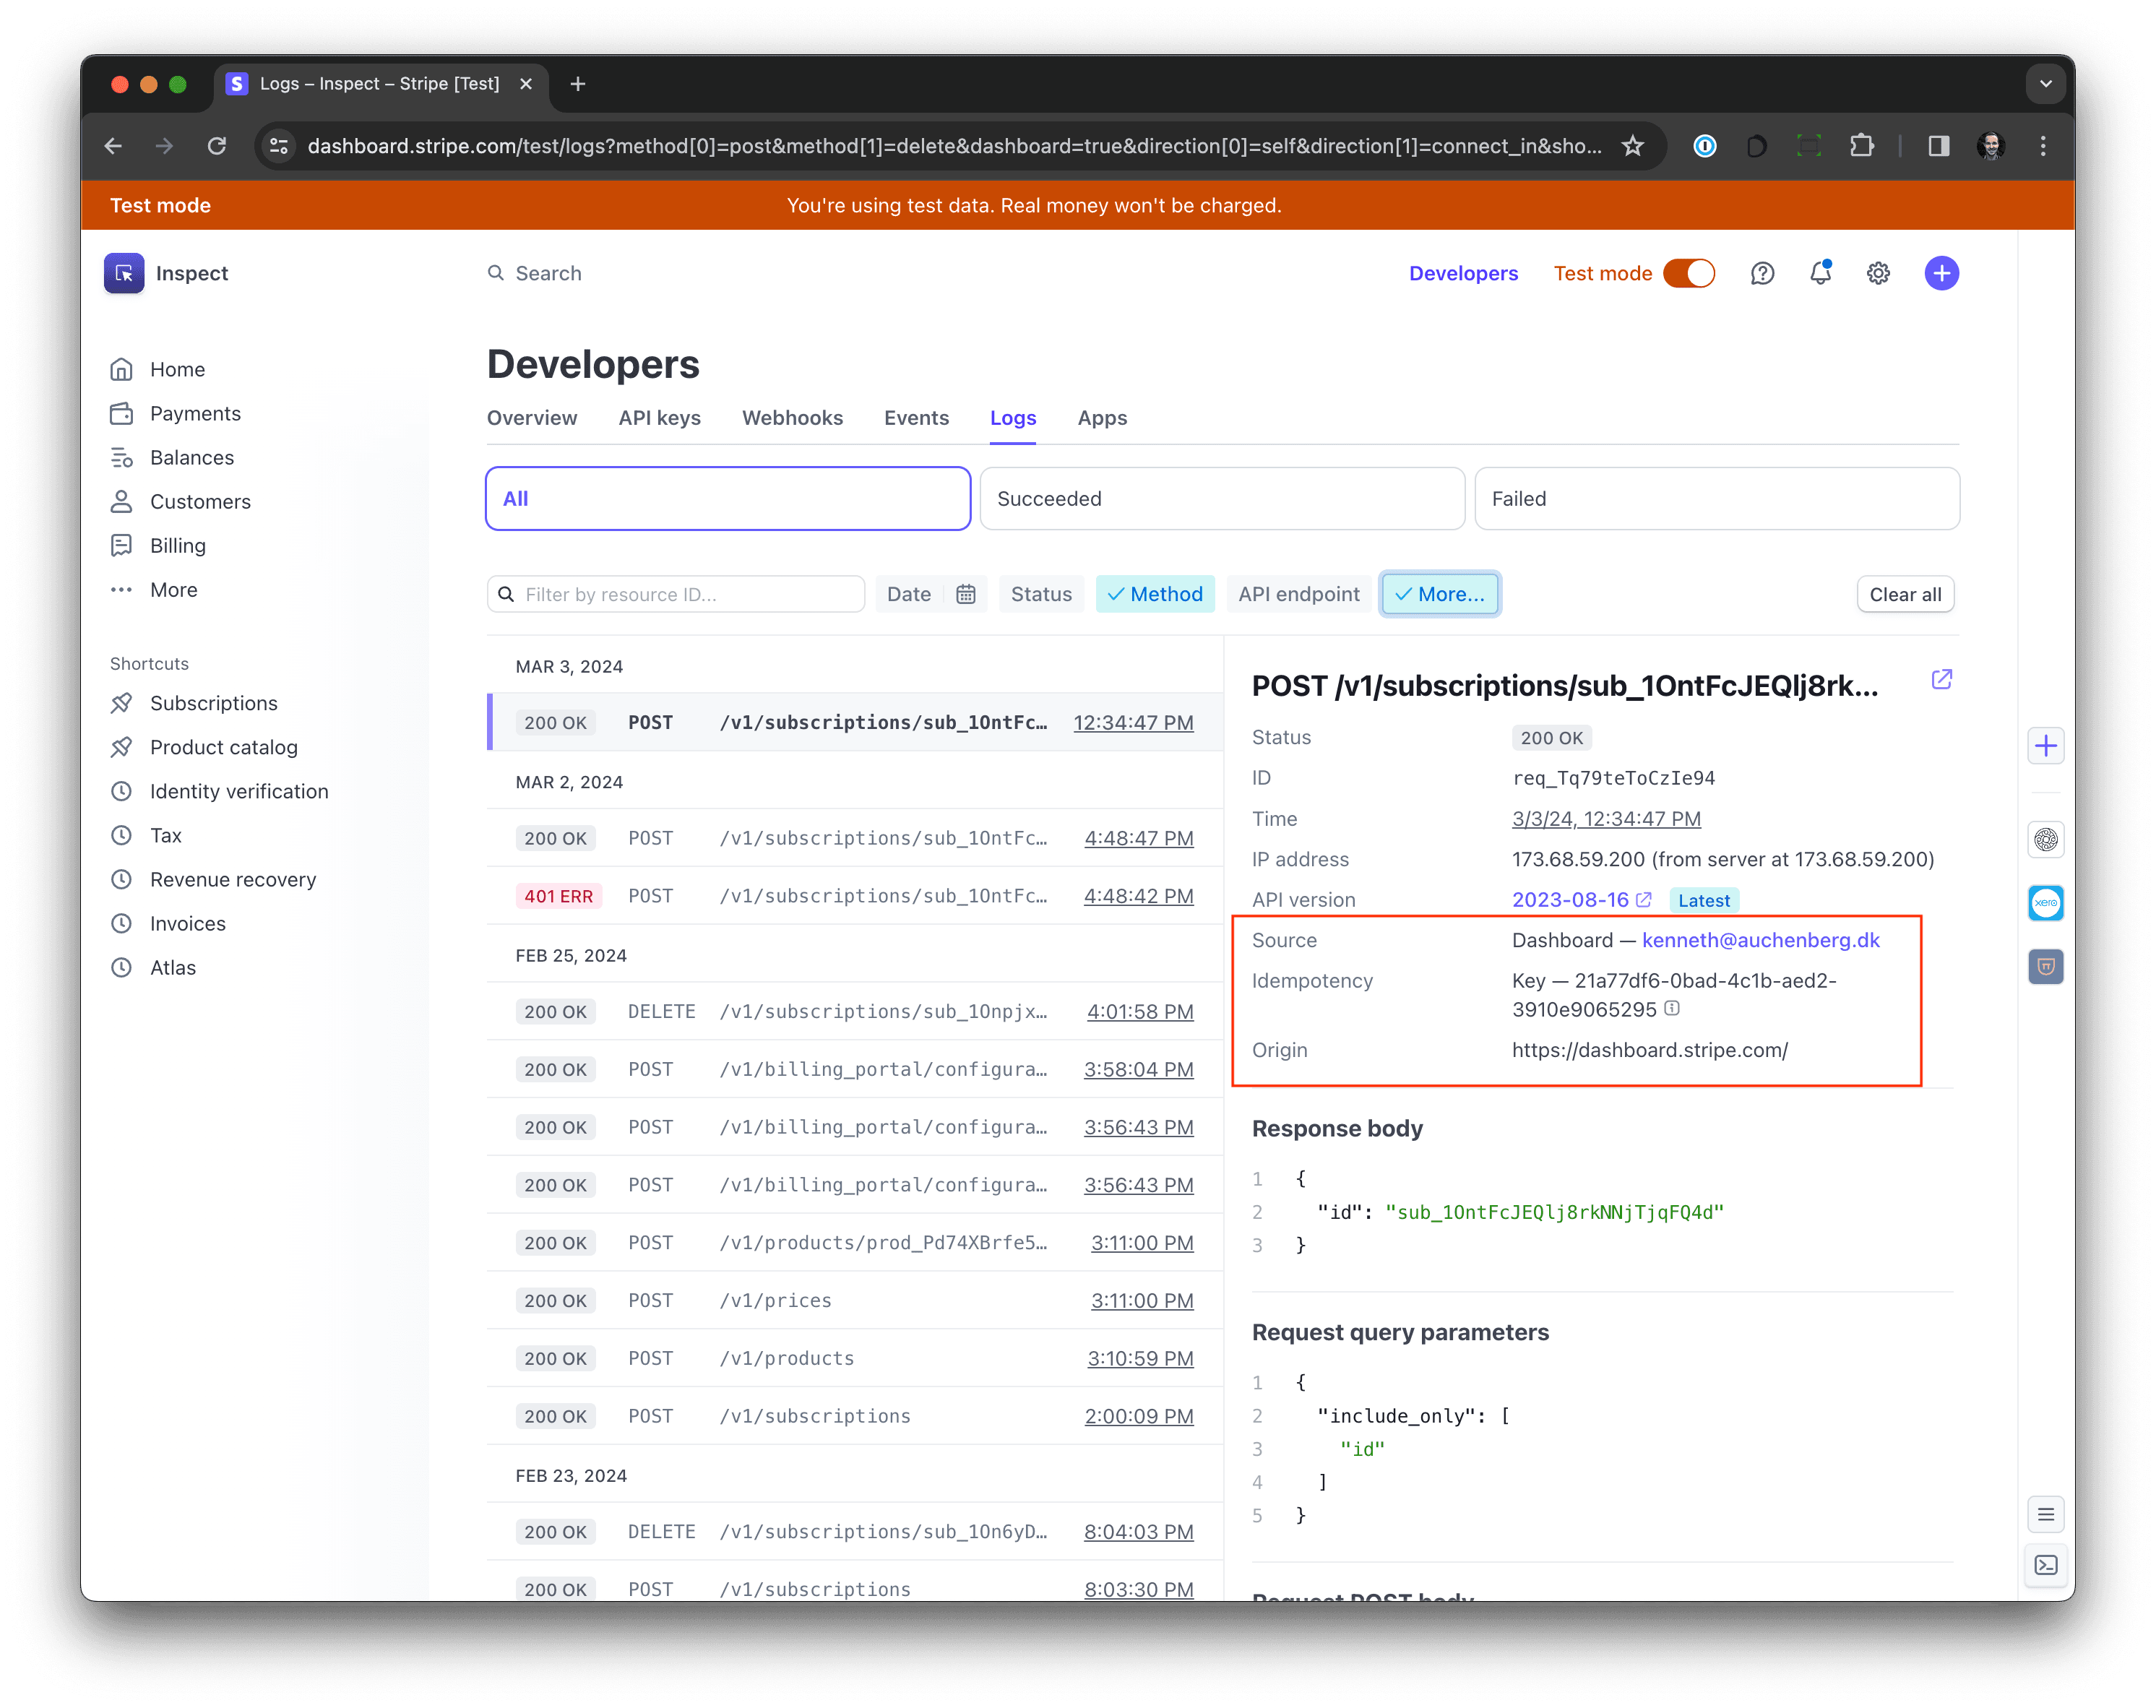Go to Invoices in sidebar shortcuts
The width and height of the screenshot is (2156, 1708).
tap(187, 923)
